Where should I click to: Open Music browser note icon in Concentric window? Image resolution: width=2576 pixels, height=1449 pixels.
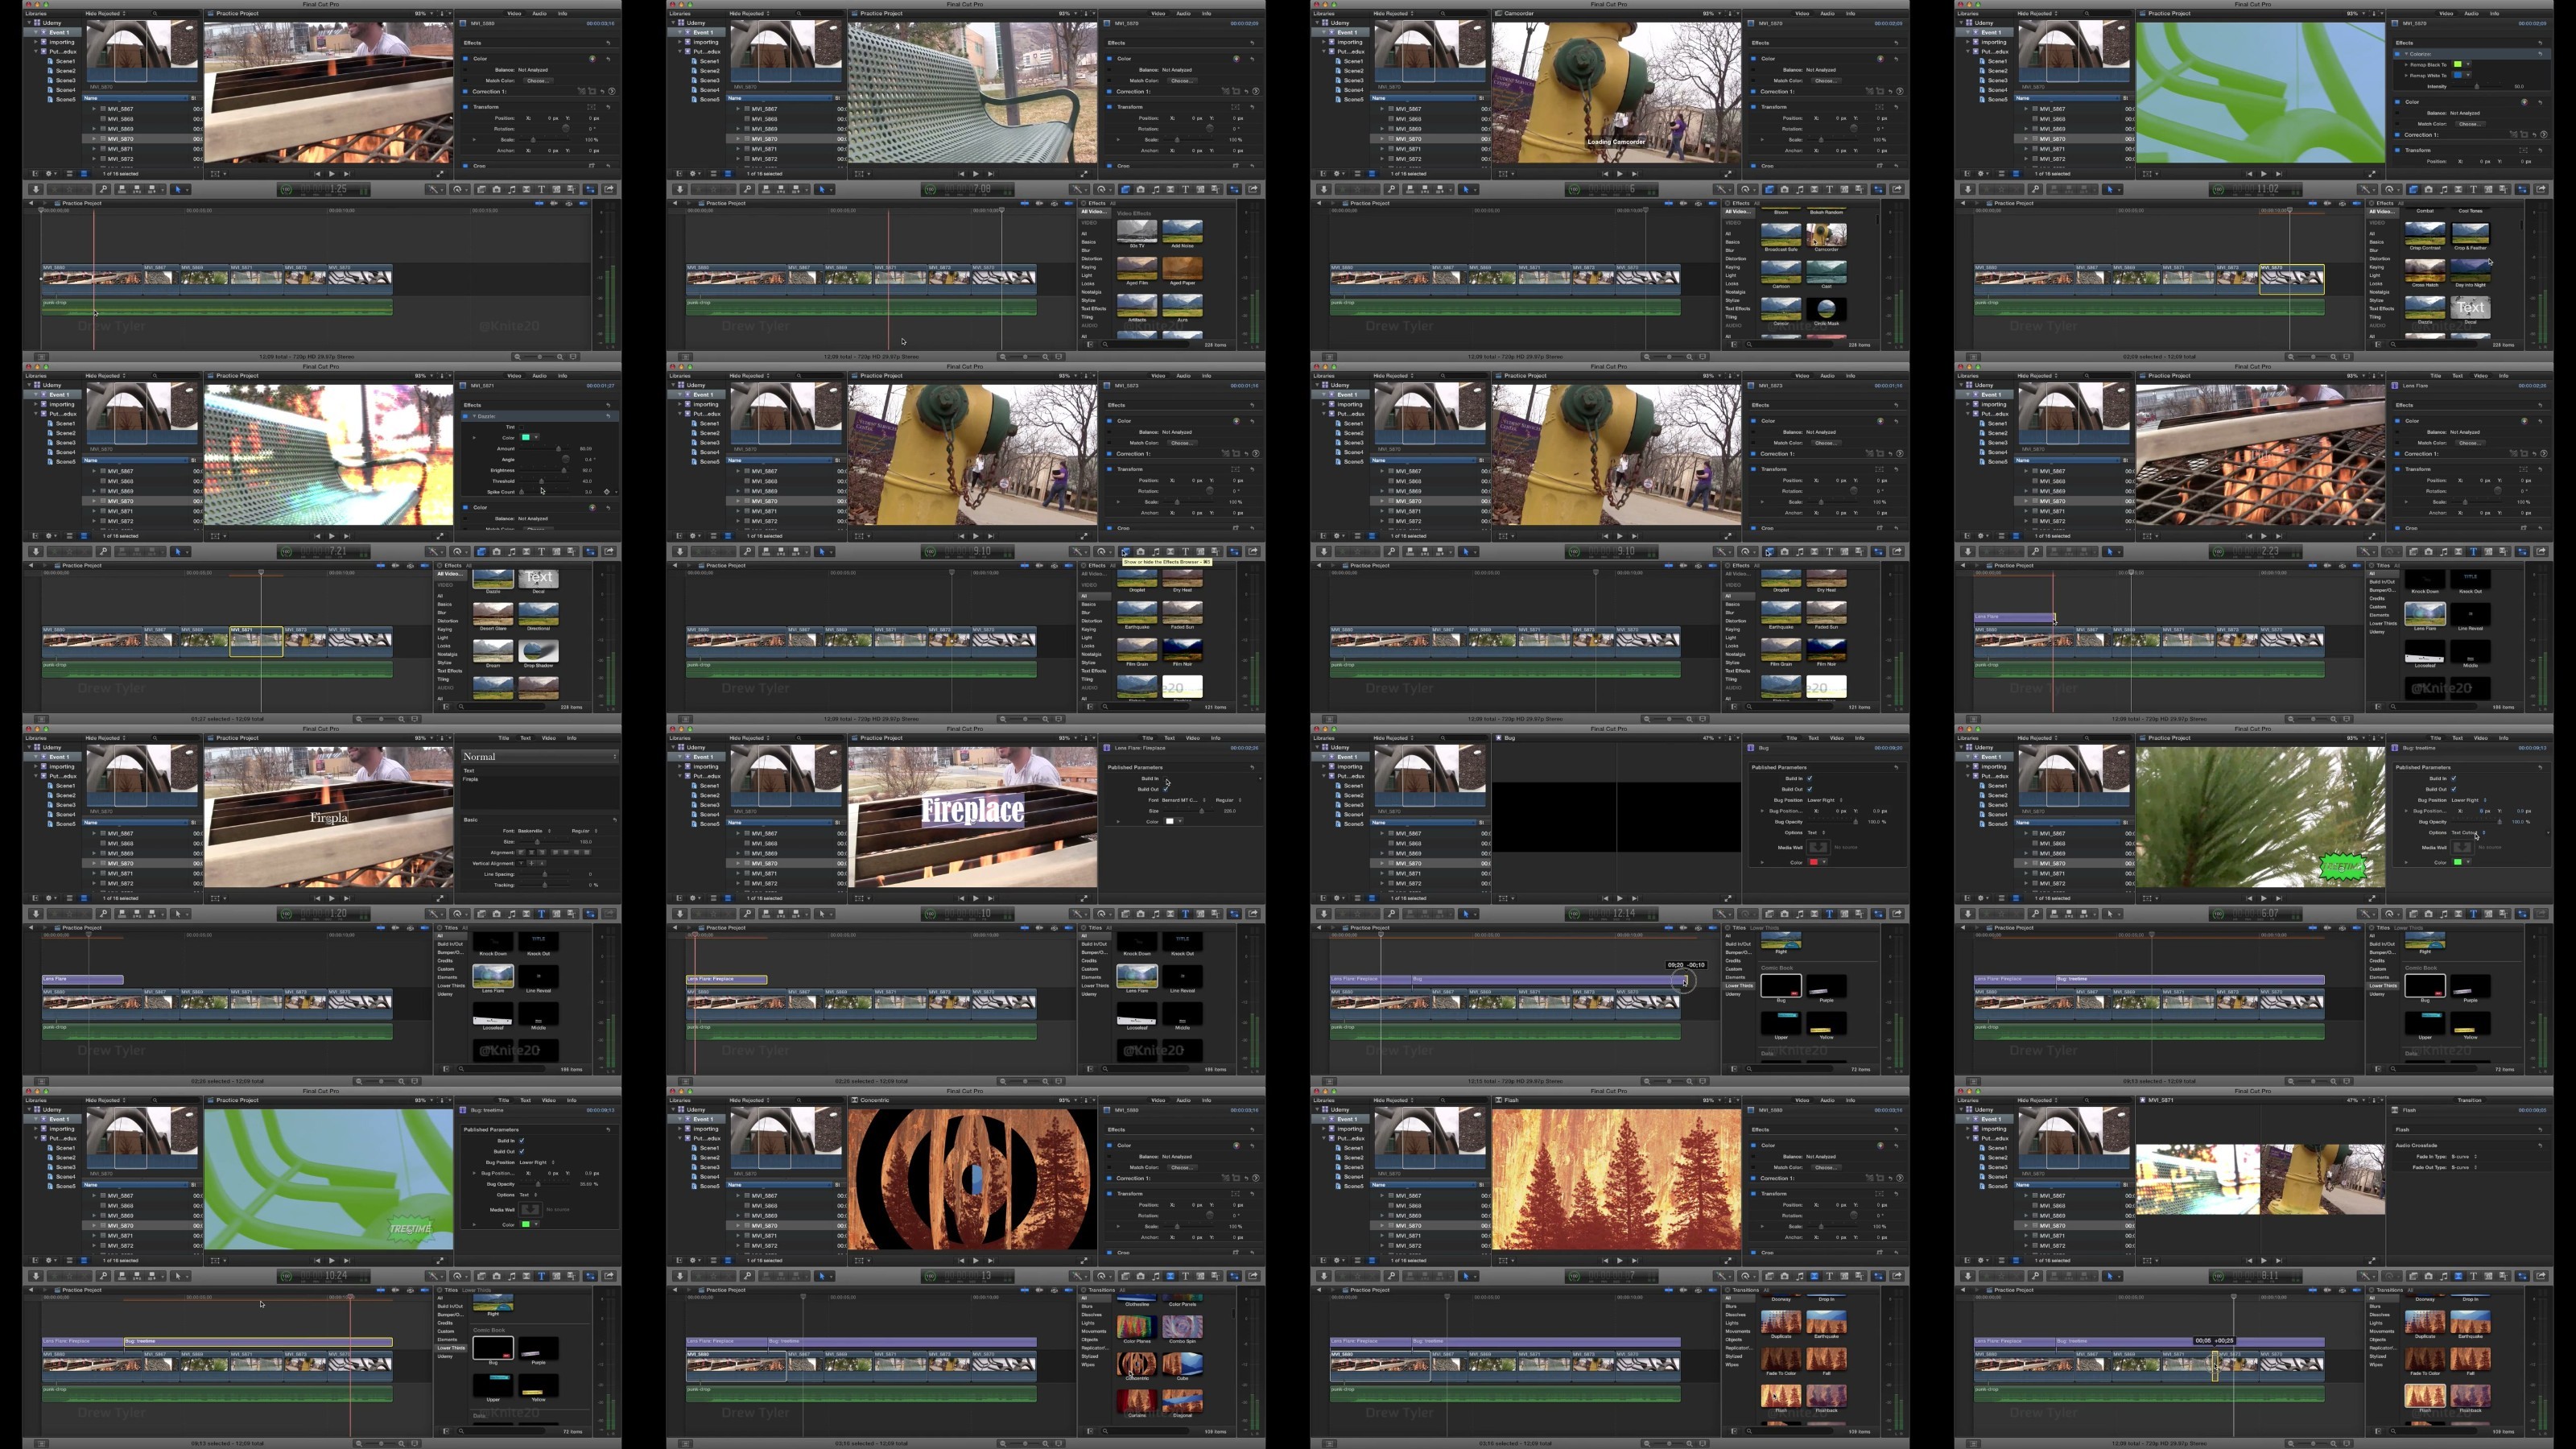(x=1155, y=1276)
